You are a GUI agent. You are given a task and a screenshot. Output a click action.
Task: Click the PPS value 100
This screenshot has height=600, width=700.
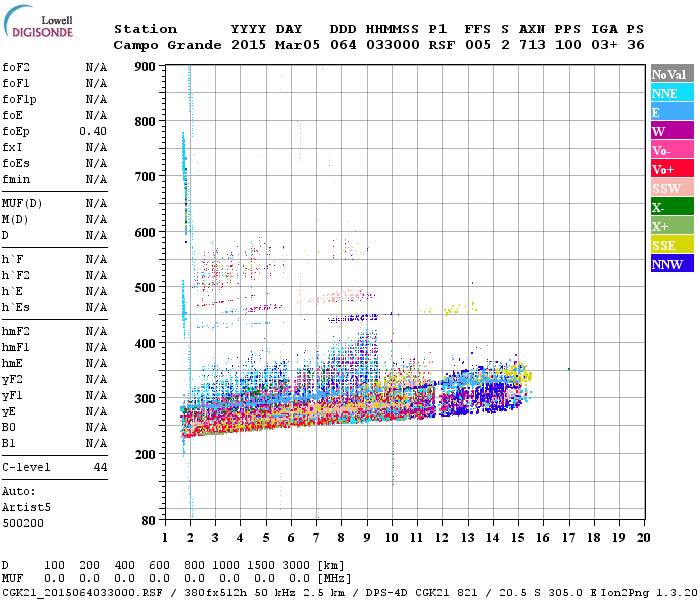(568, 45)
